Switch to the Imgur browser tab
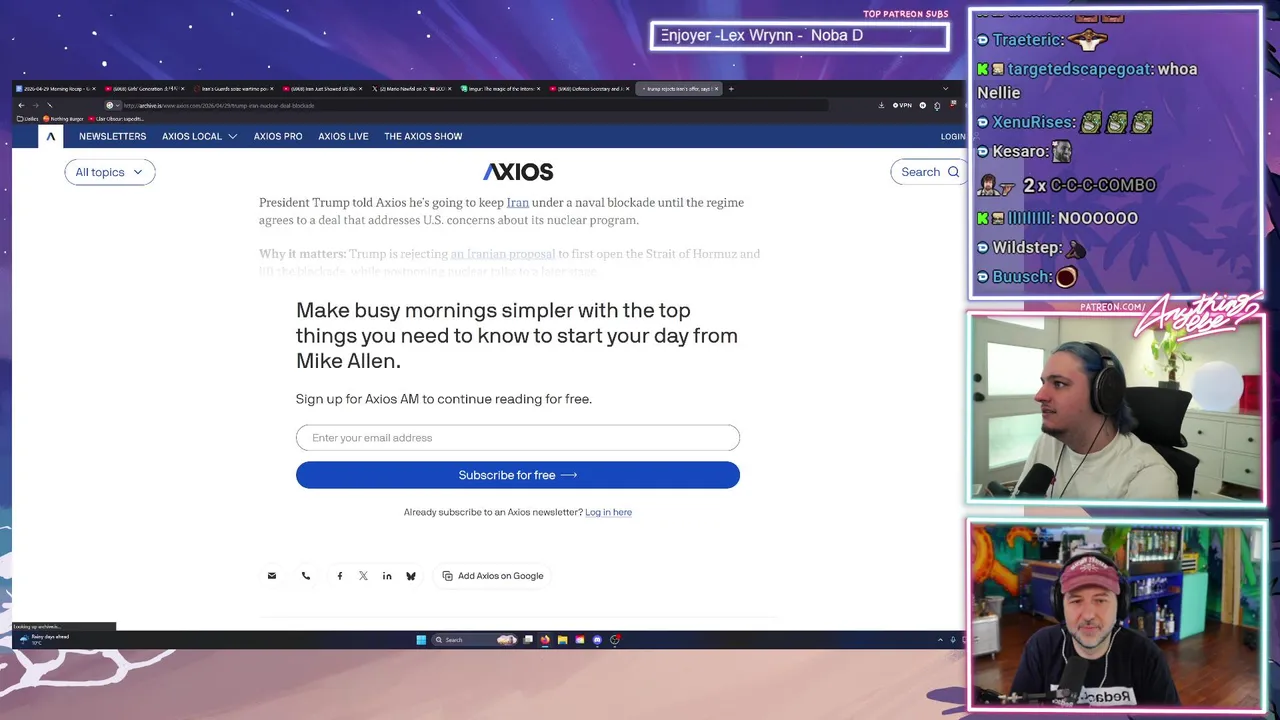 pyautogui.click(x=501, y=89)
